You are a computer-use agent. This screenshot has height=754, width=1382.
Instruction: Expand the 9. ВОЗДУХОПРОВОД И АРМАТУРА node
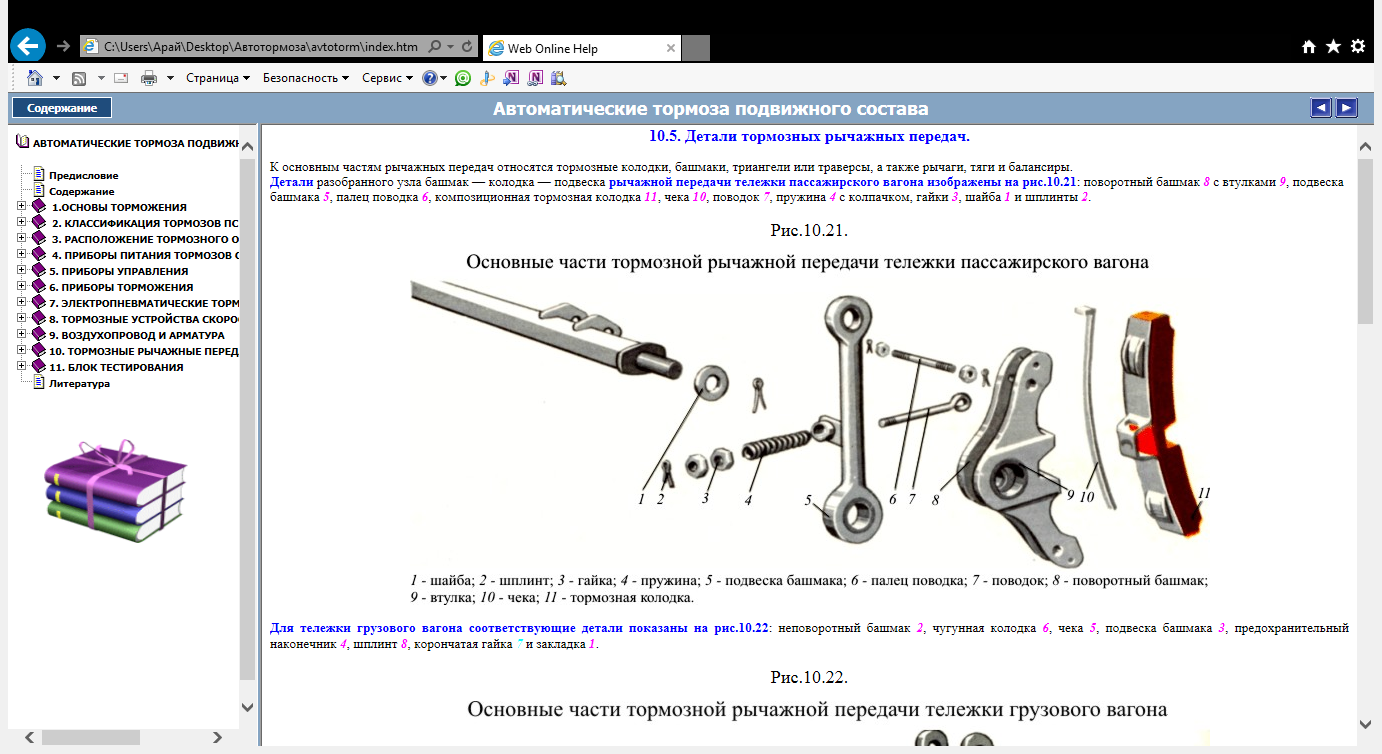22,335
